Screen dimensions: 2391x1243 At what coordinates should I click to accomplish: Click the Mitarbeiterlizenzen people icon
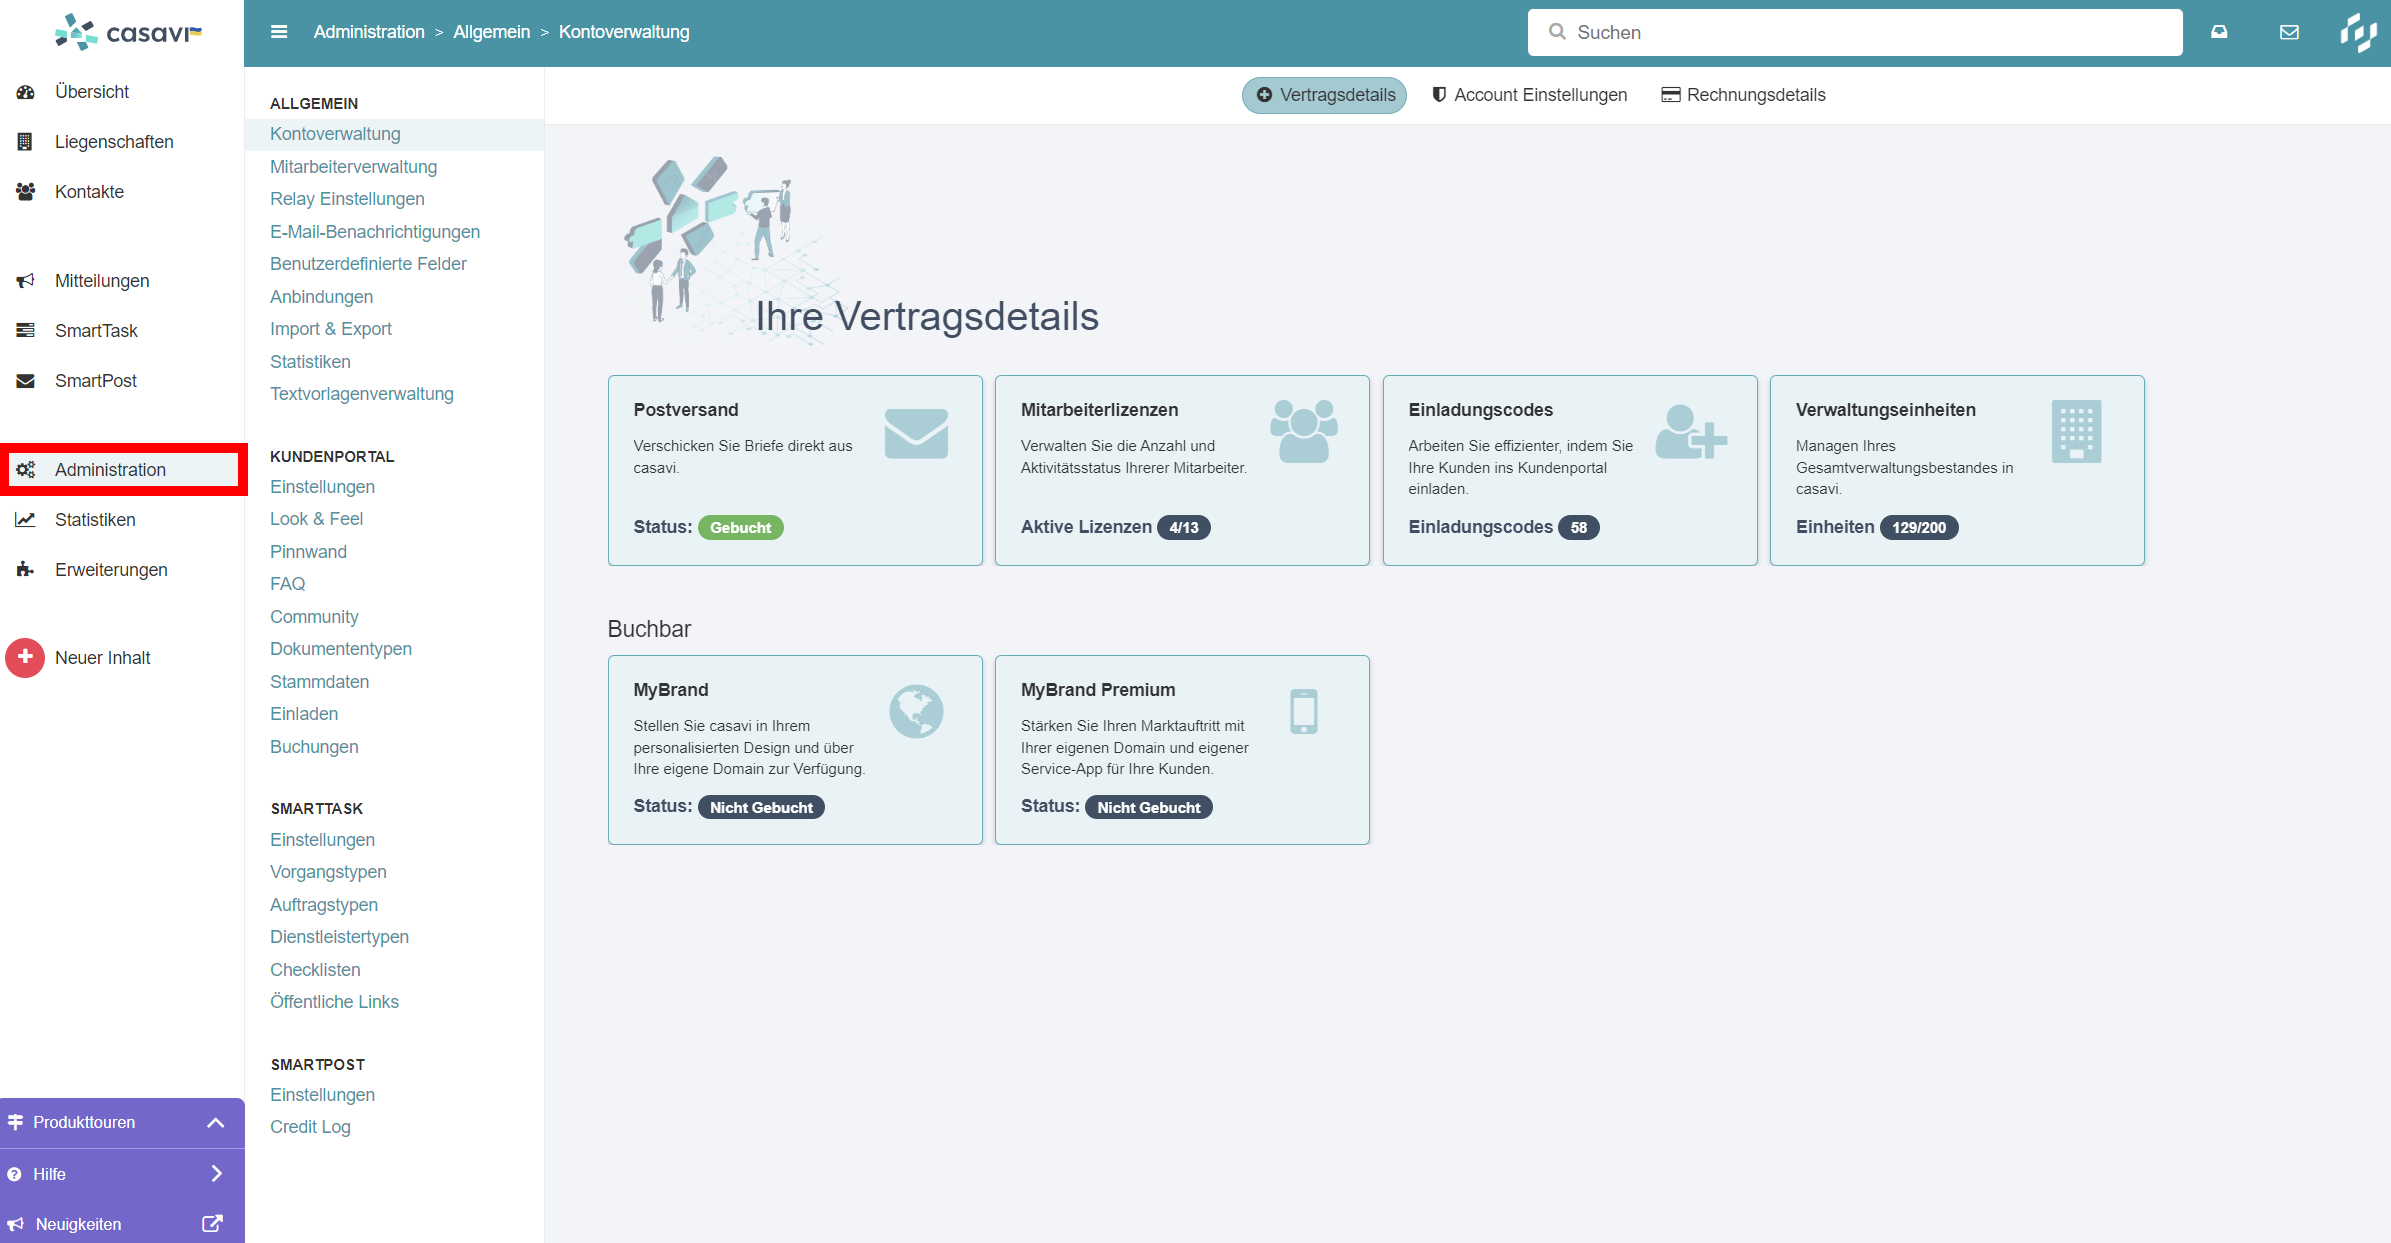click(1303, 431)
